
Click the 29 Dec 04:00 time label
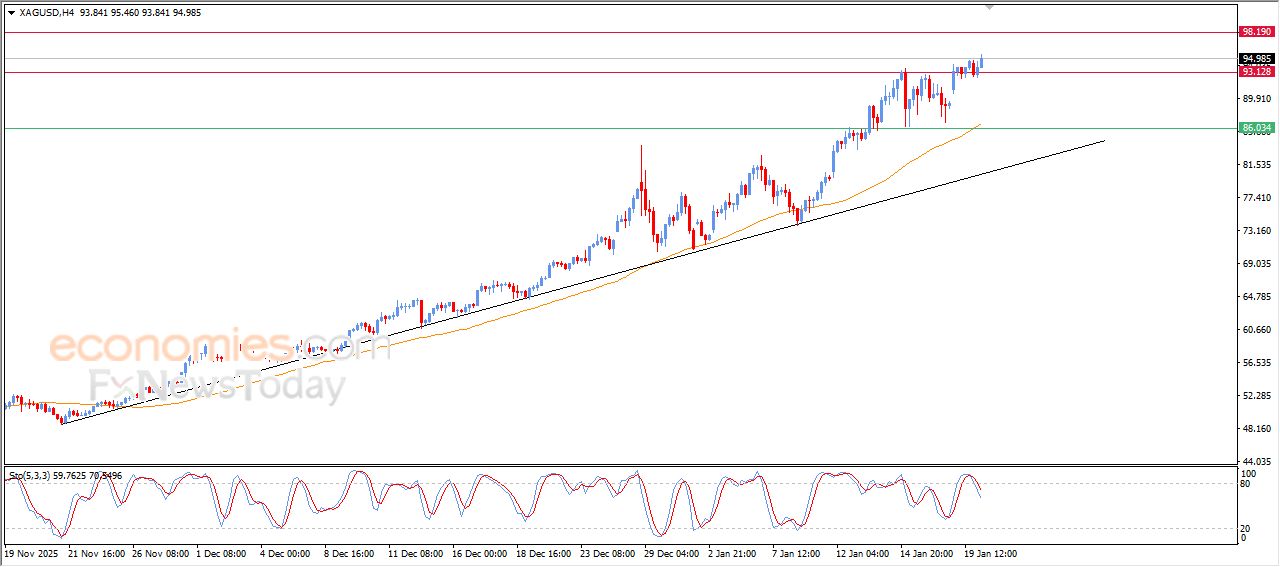[671, 552]
